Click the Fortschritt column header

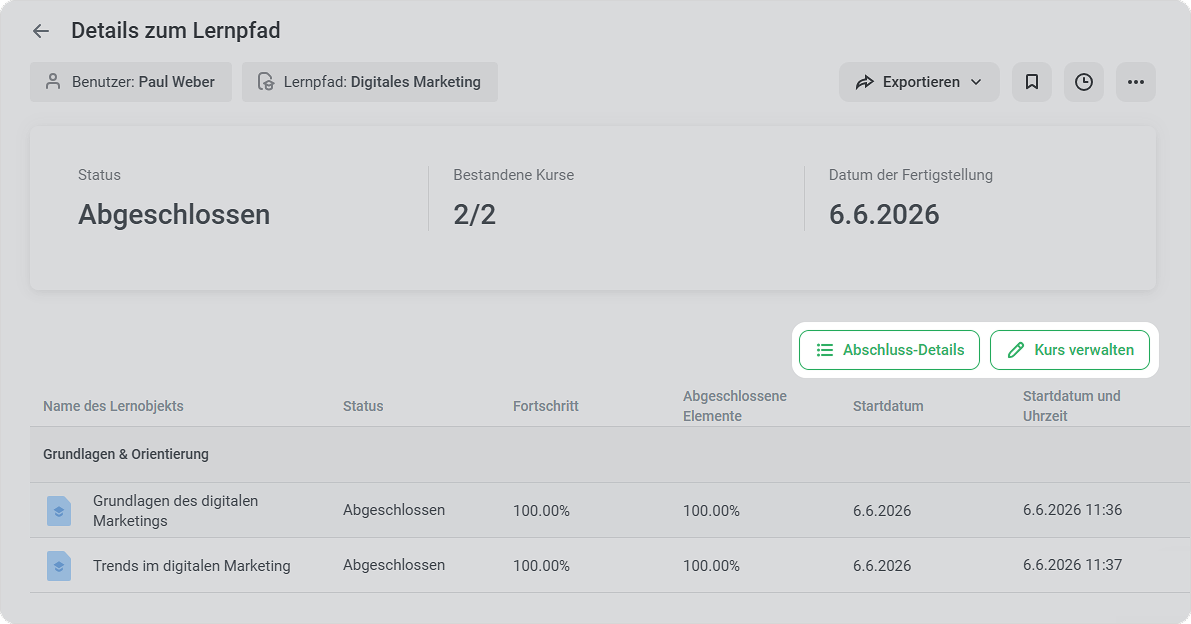(545, 406)
